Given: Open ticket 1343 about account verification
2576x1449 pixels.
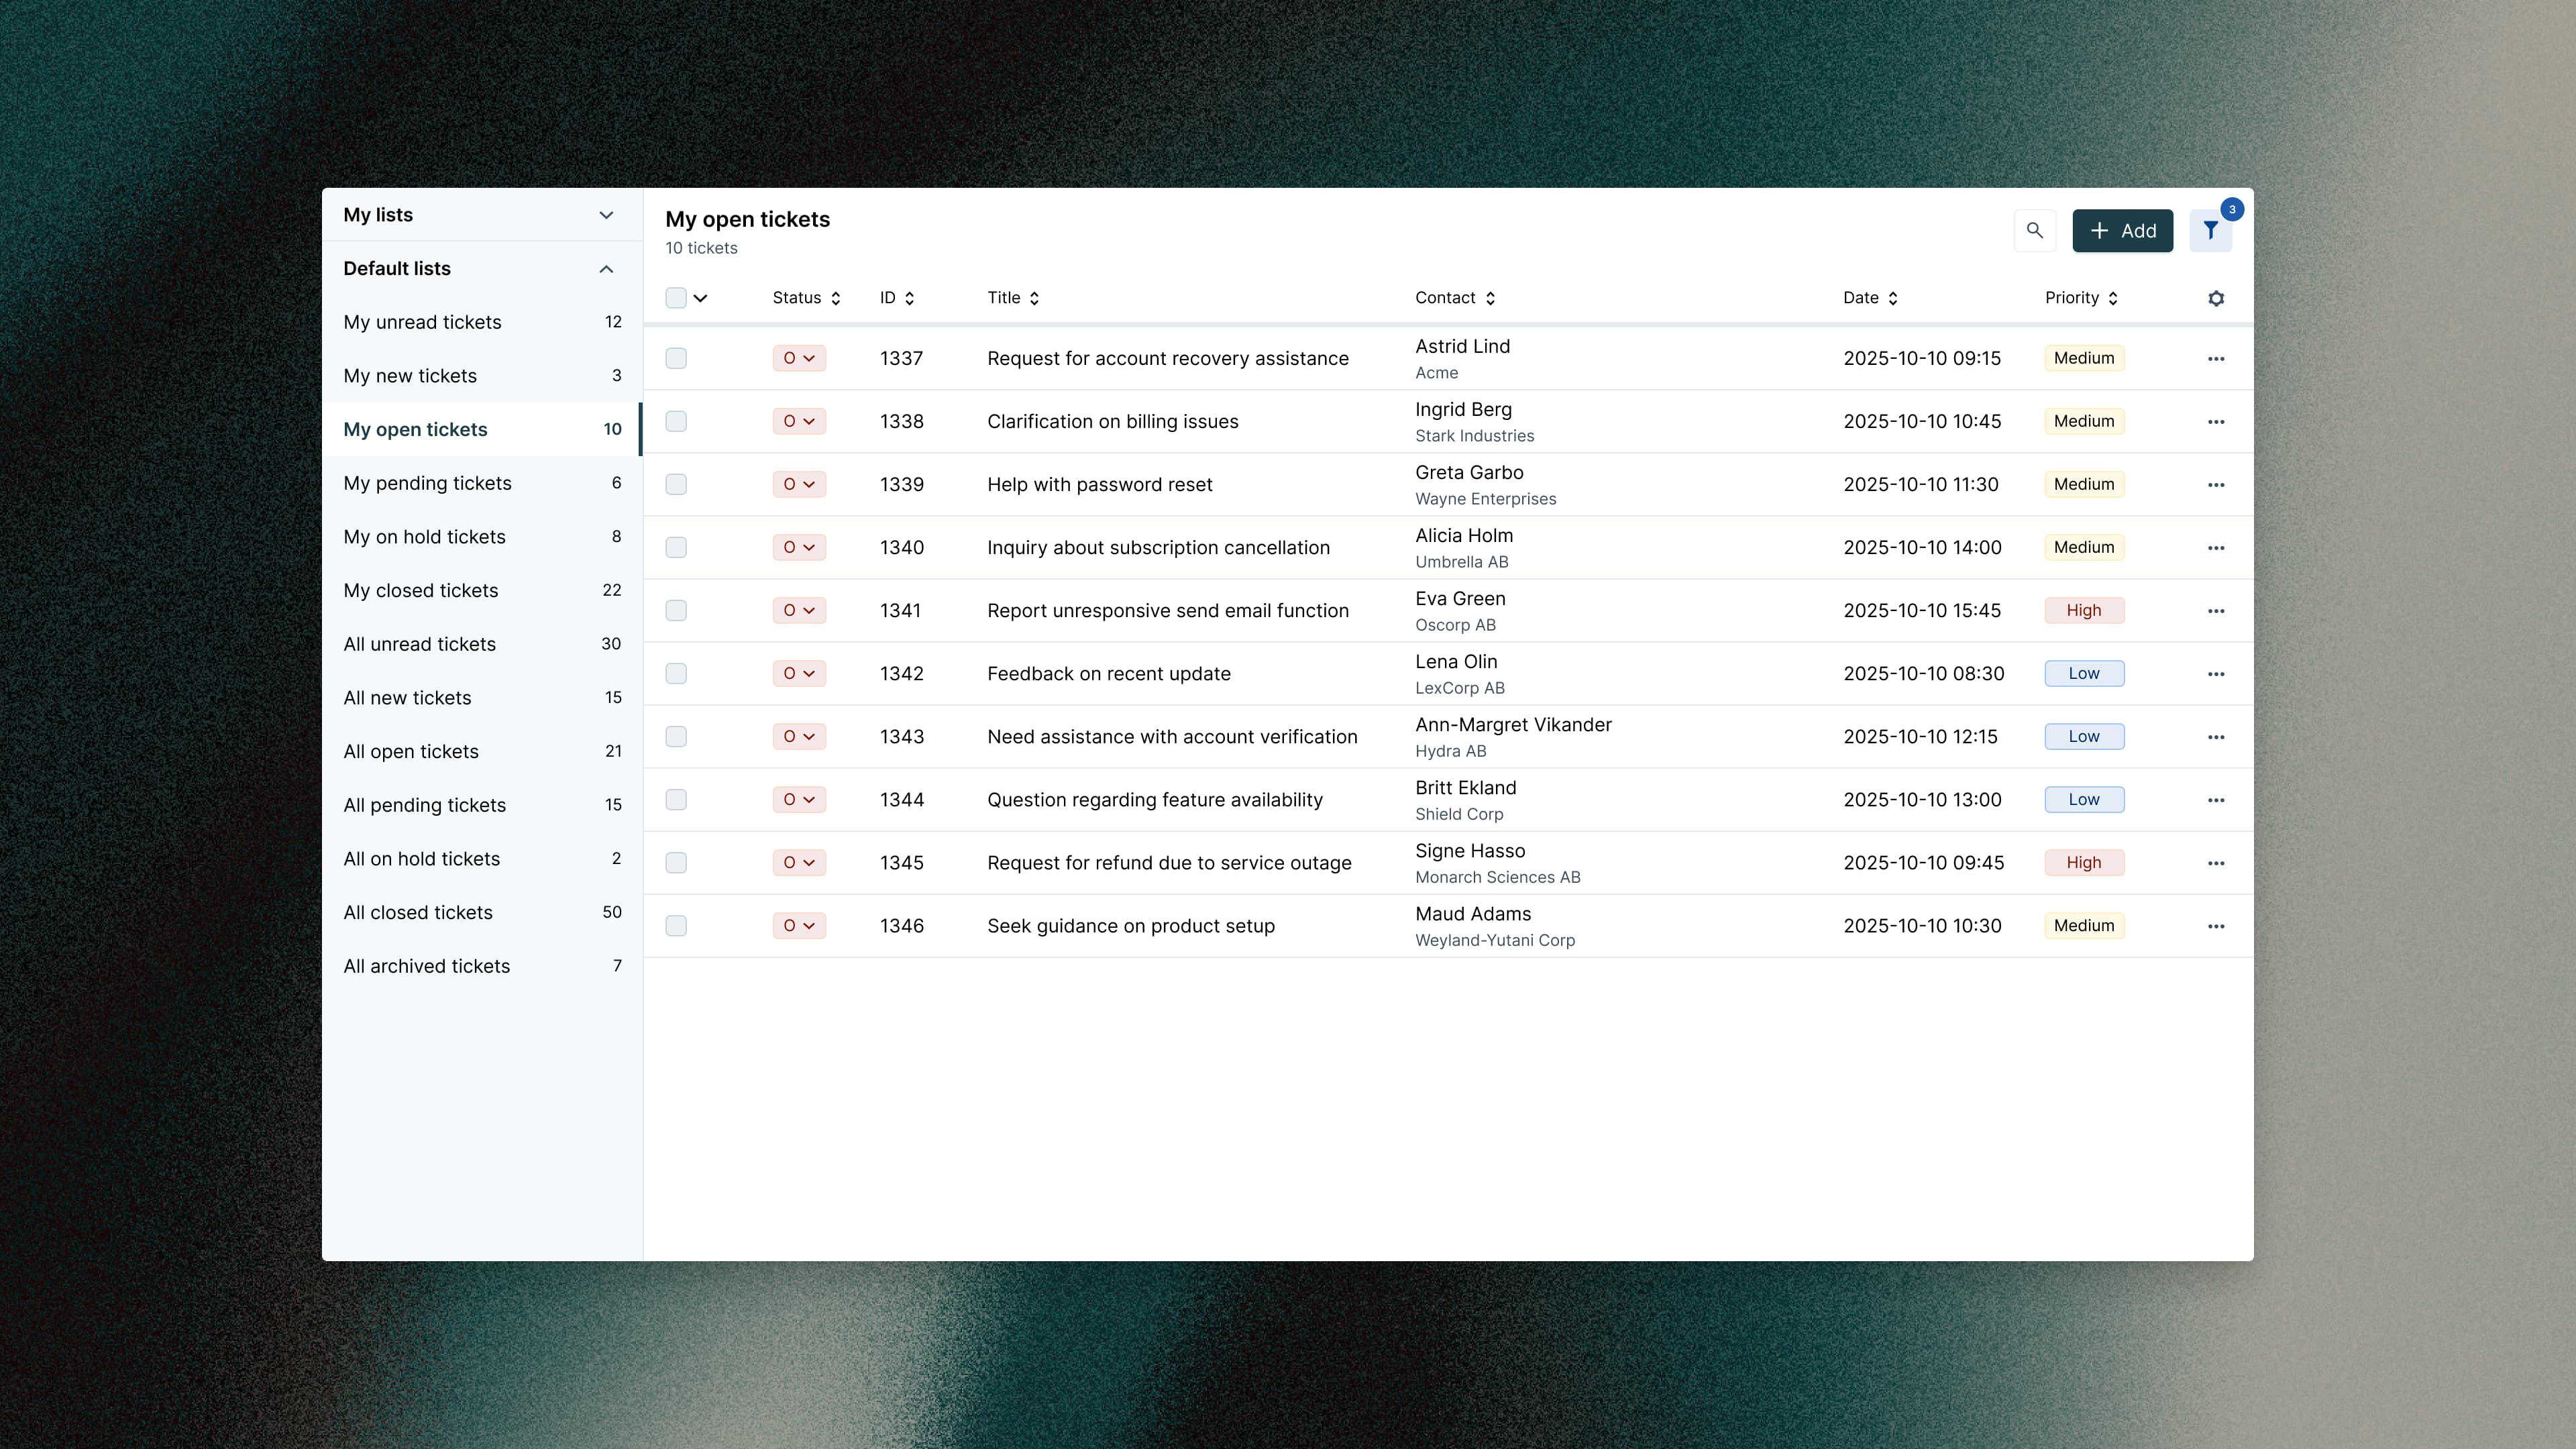Looking at the screenshot, I should click(x=1172, y=736).
